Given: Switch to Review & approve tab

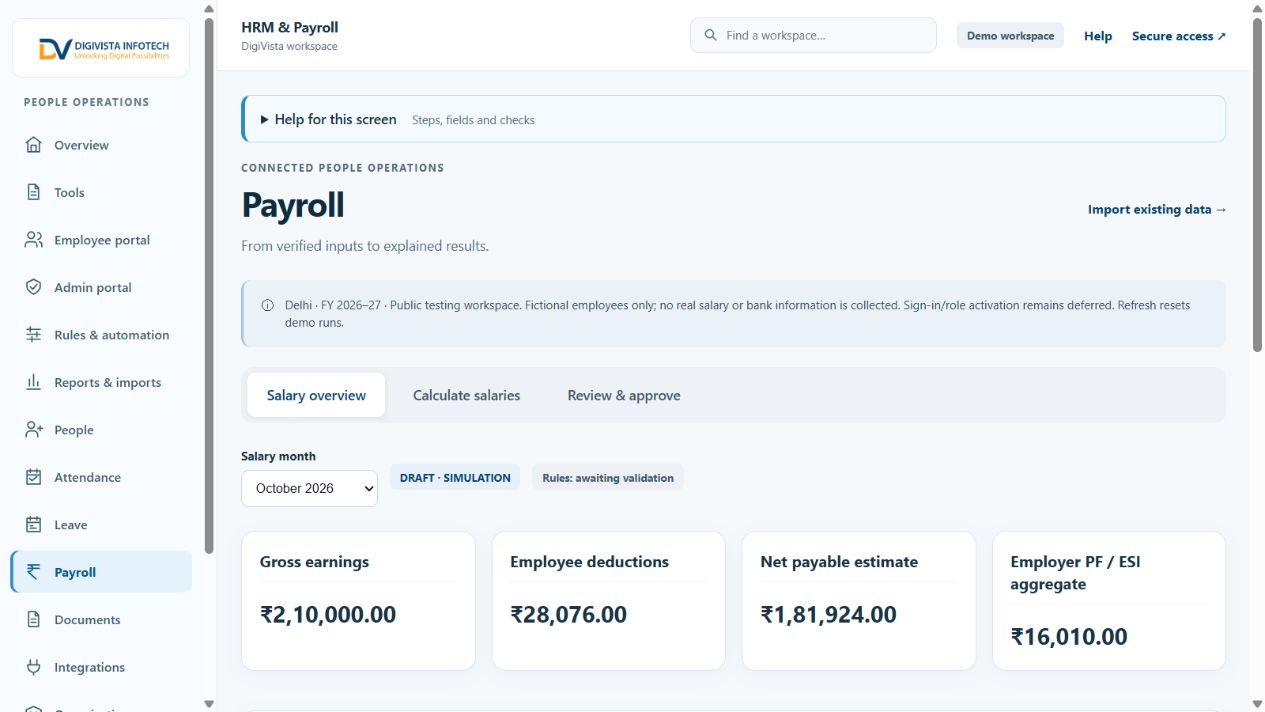Looking at the screenshot, I should click(624, 395).
